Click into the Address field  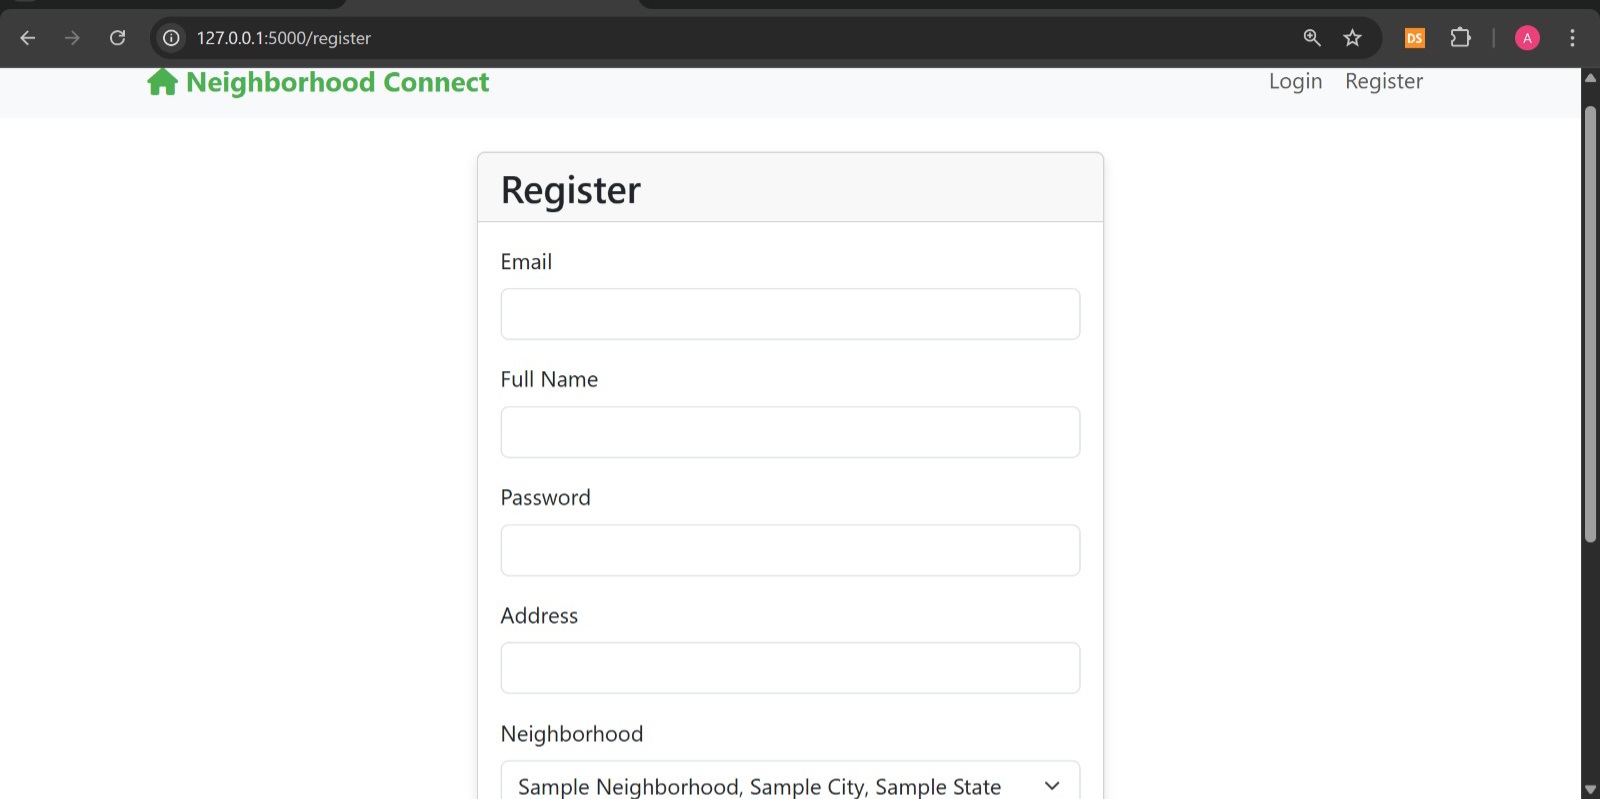pyautogui.click(x=790, y=668)
